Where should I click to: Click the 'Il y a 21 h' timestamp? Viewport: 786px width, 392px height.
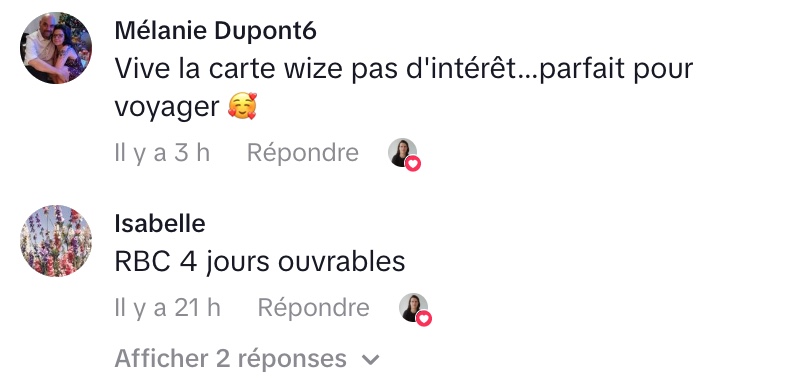pos(167,308)
